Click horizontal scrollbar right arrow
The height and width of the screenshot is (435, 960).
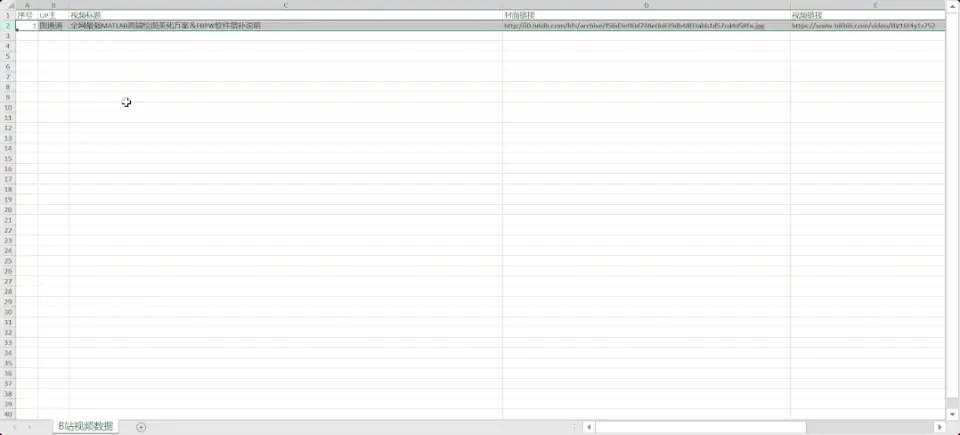939,427
